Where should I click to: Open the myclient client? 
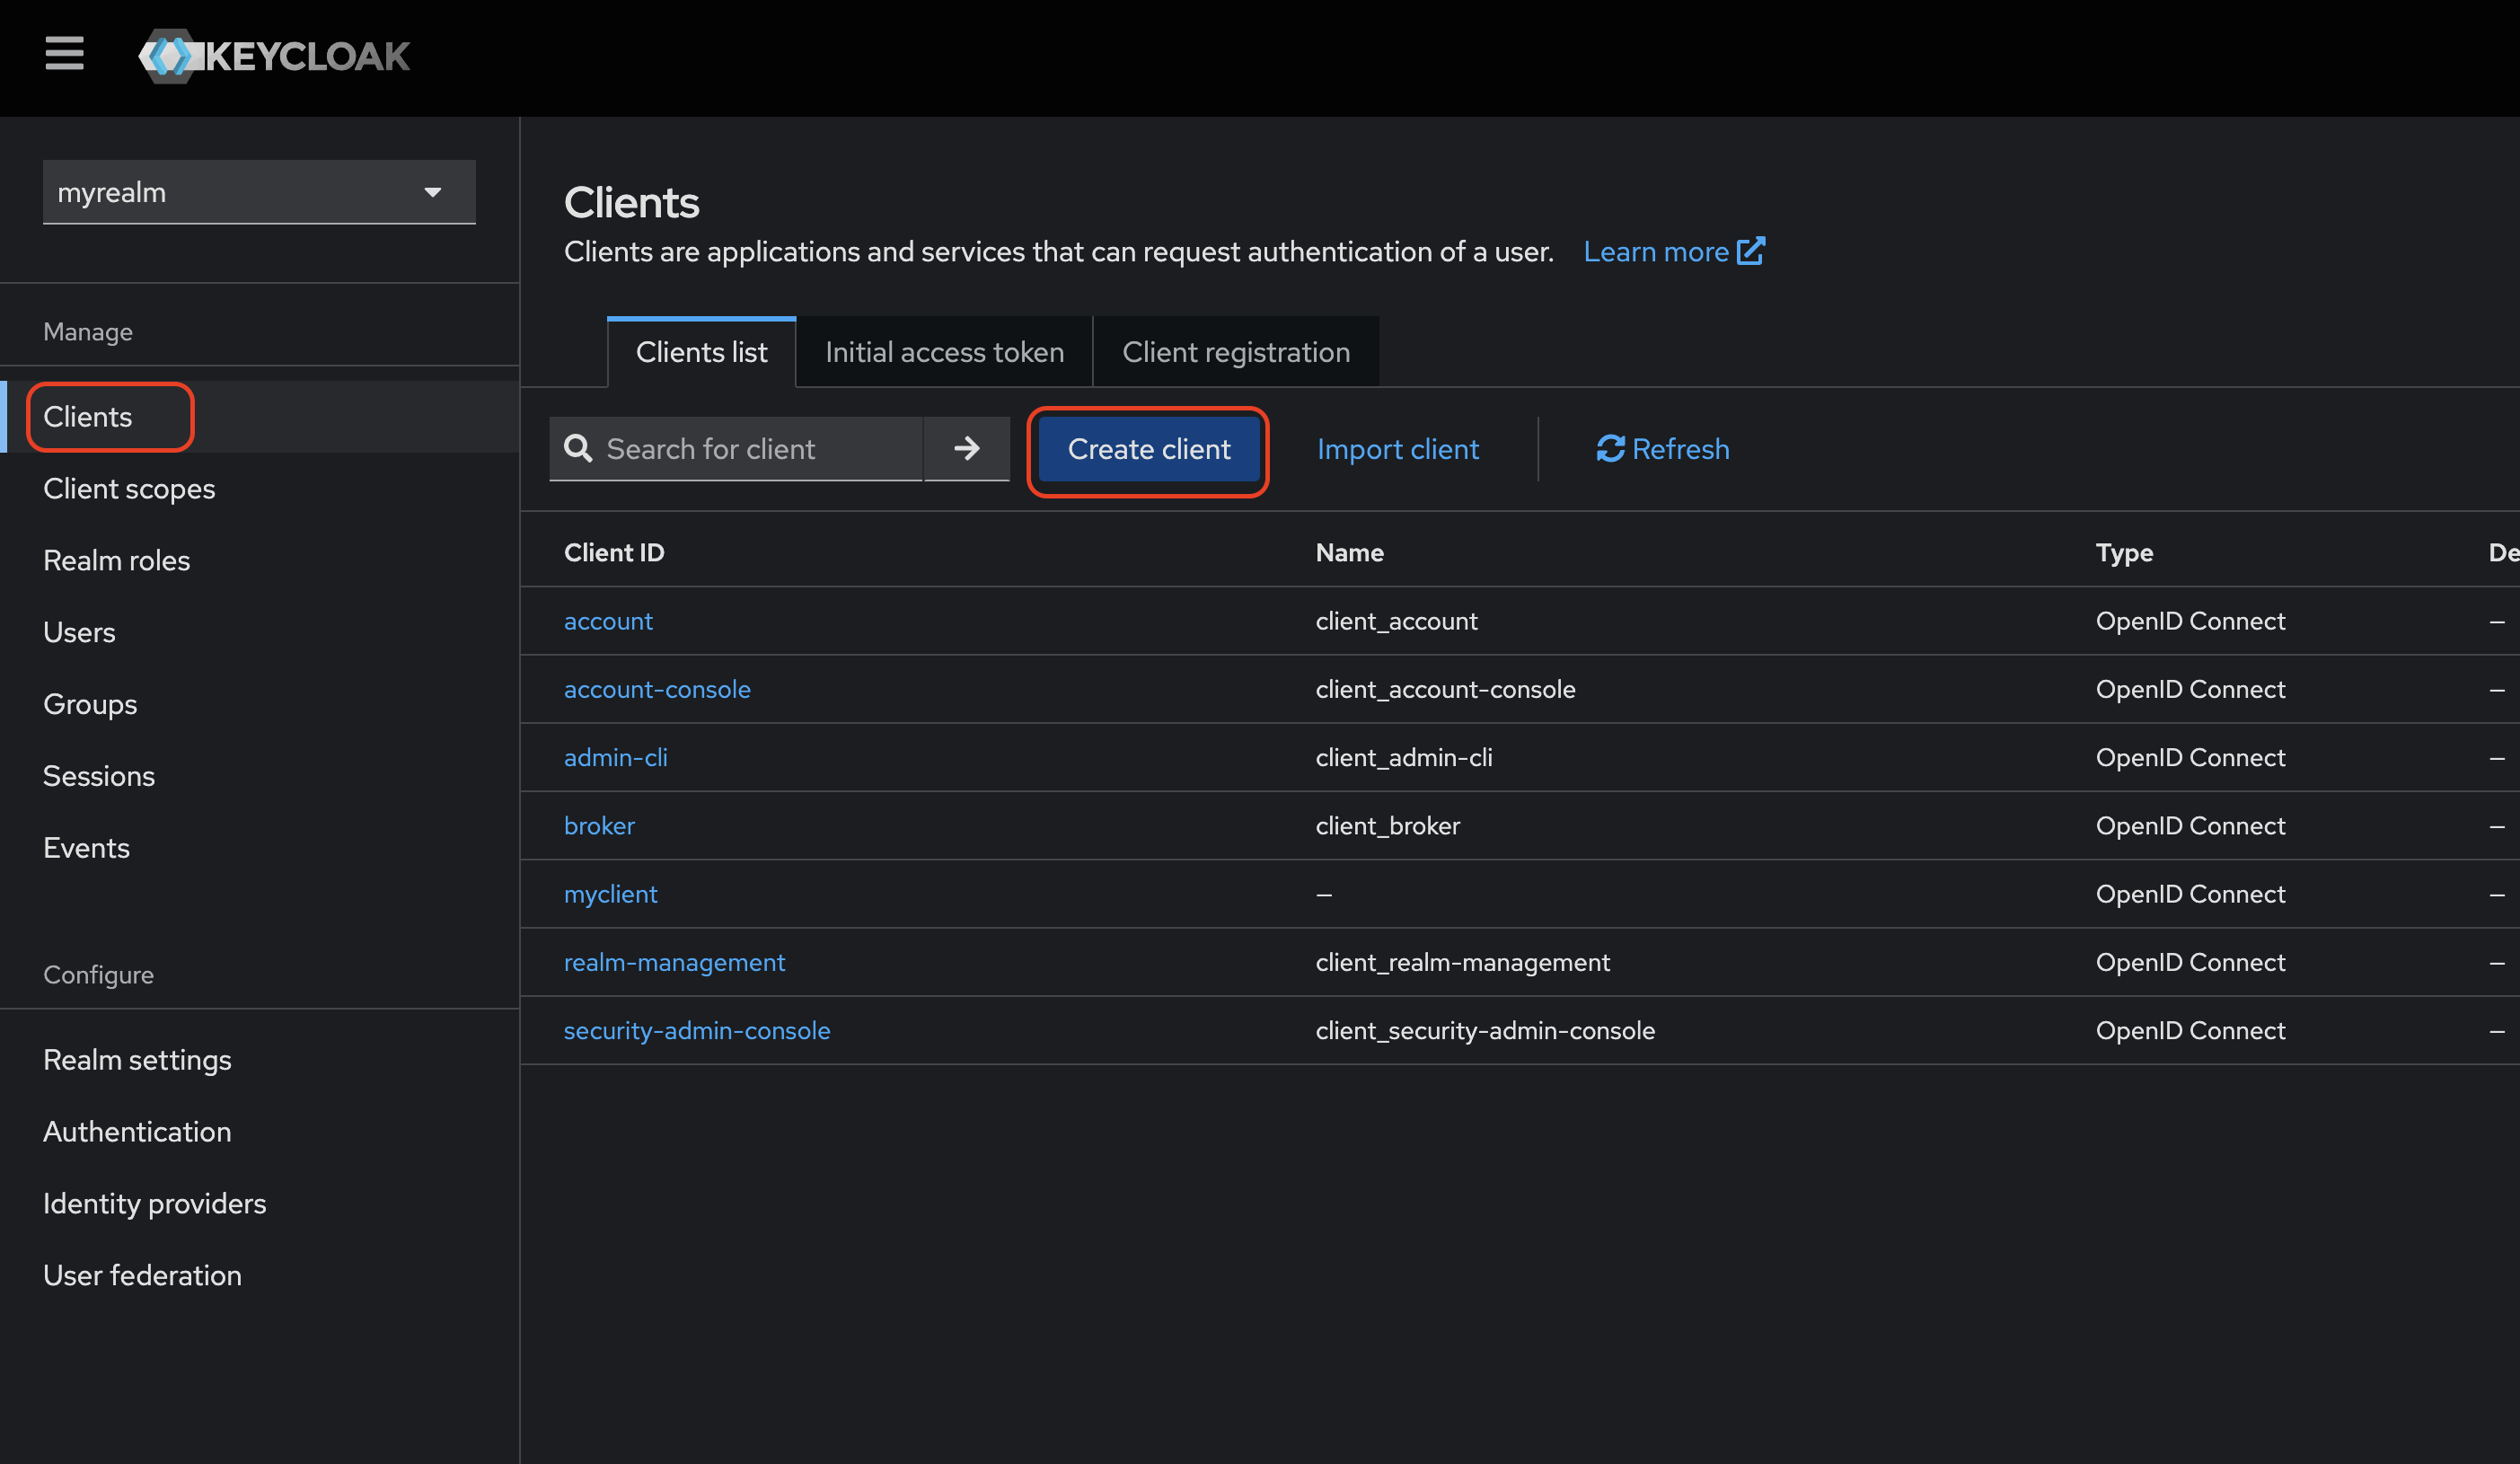click(x=610, y=894)
